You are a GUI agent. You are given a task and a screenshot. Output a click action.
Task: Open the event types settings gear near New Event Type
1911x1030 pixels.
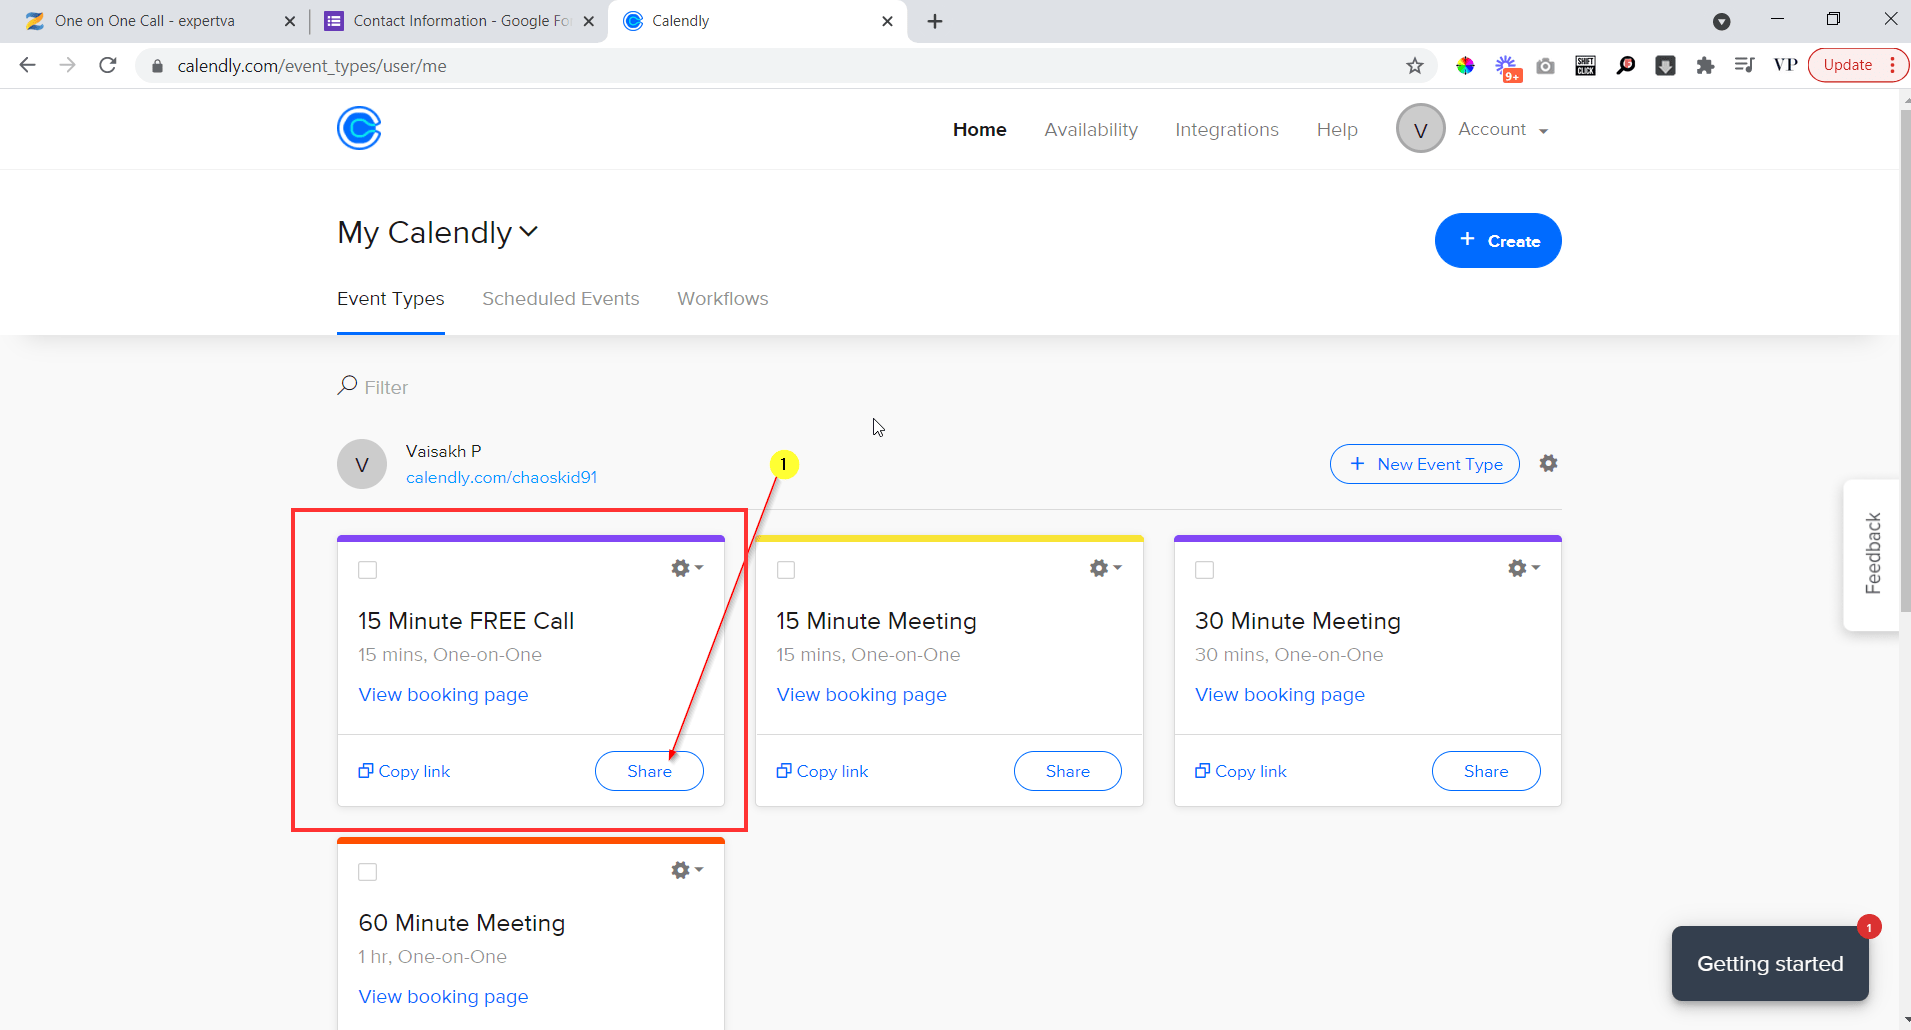[1549, 463]
